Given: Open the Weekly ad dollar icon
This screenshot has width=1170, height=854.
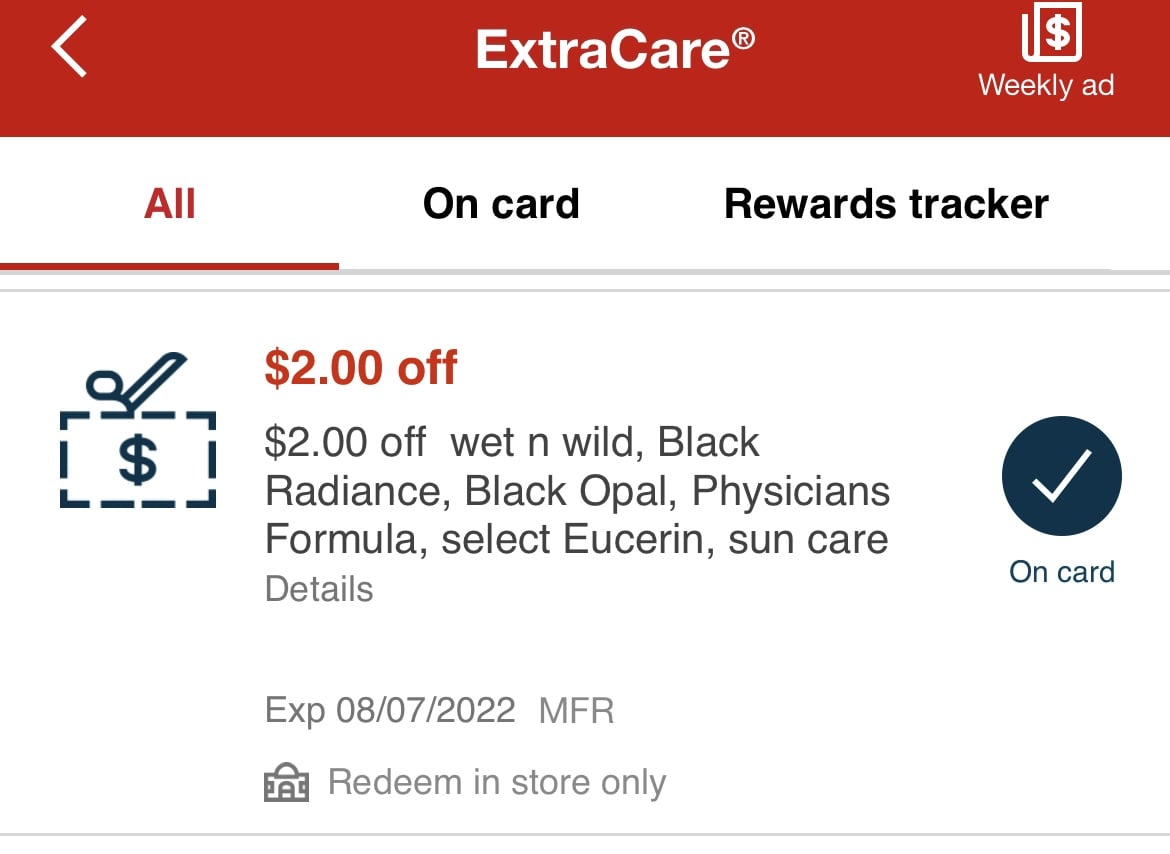Looking at the screenshot, I should coord(1051,31).
